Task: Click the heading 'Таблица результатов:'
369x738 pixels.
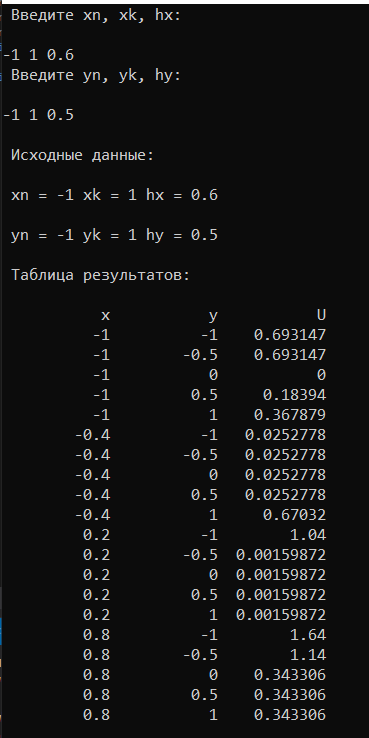Action: [x=100, y=275]
